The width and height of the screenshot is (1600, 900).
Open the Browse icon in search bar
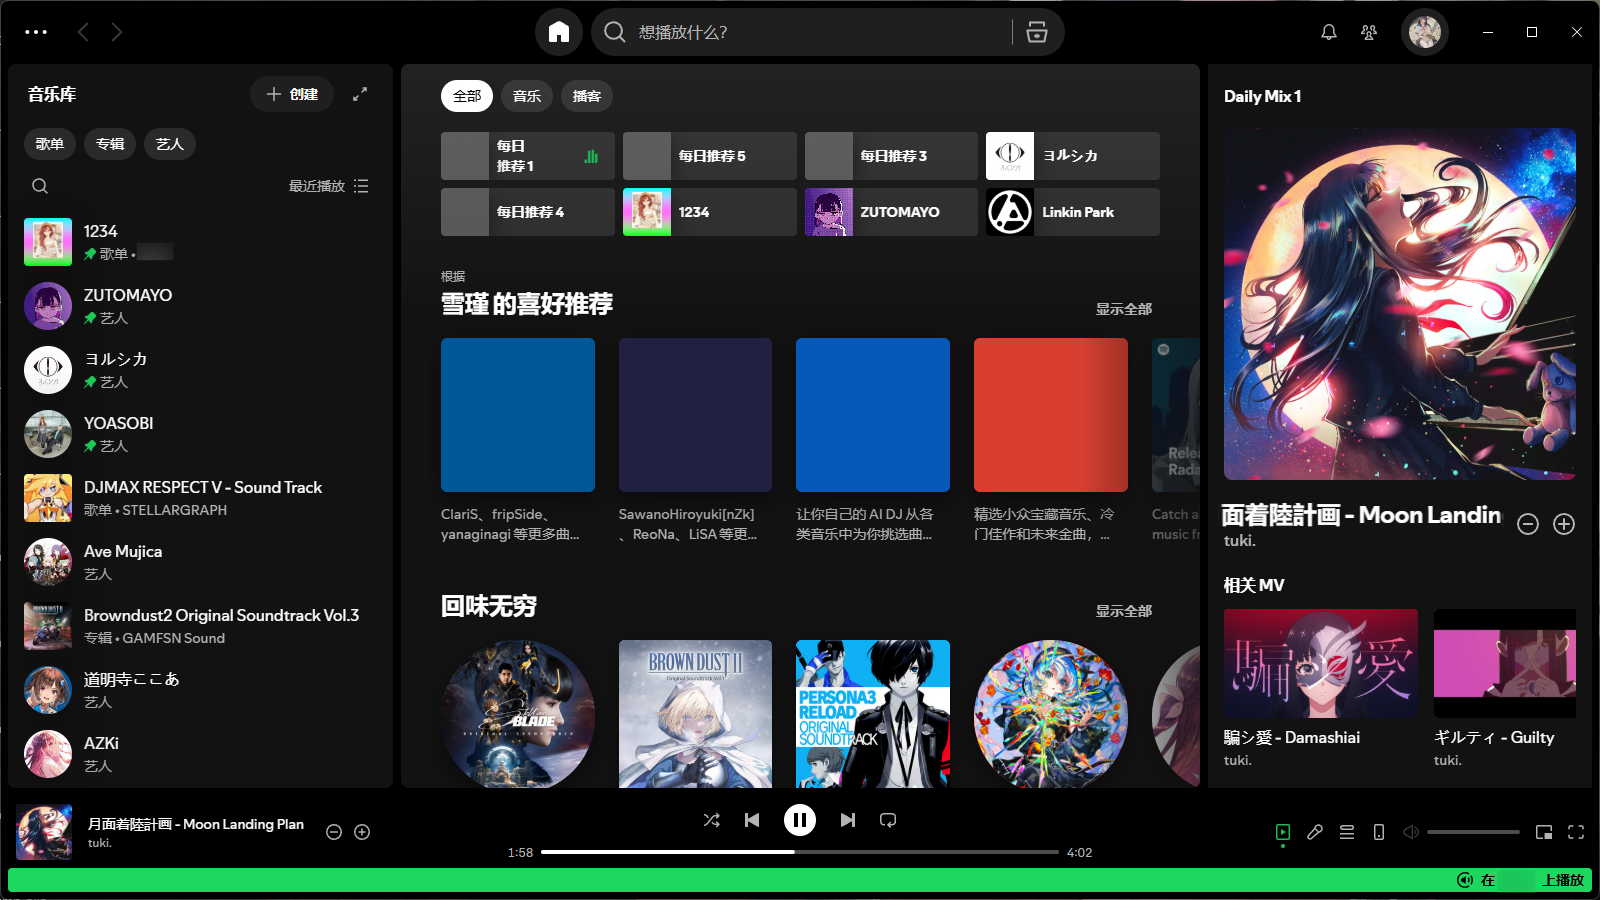pos(1037,32)
